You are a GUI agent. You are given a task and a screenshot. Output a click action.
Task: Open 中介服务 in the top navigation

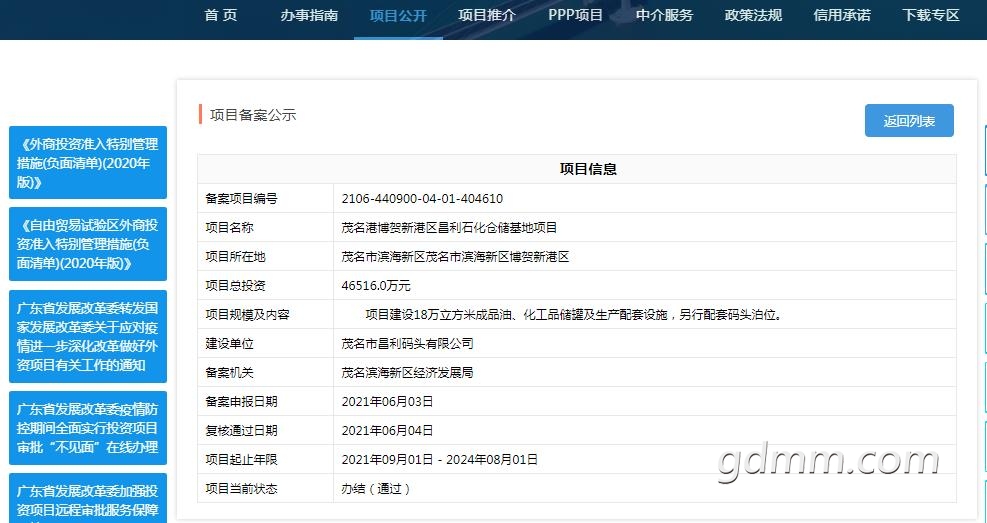[x=664, y=15]
